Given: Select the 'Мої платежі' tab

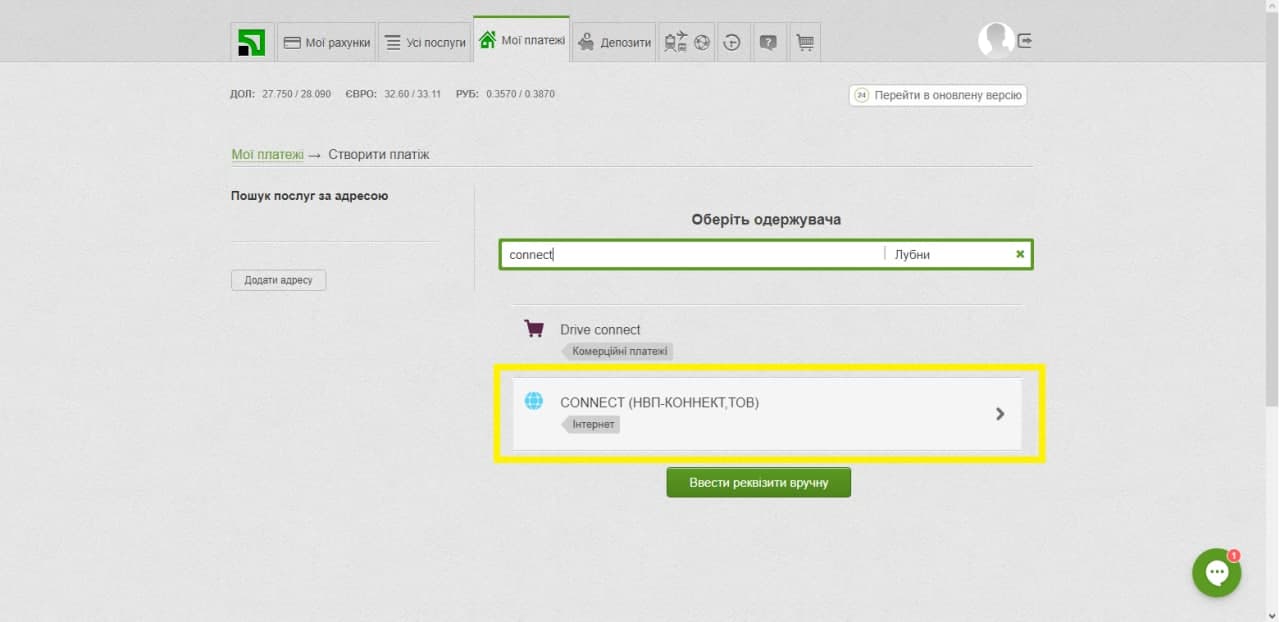Looking at the screenshot, I should click(522, 40).
